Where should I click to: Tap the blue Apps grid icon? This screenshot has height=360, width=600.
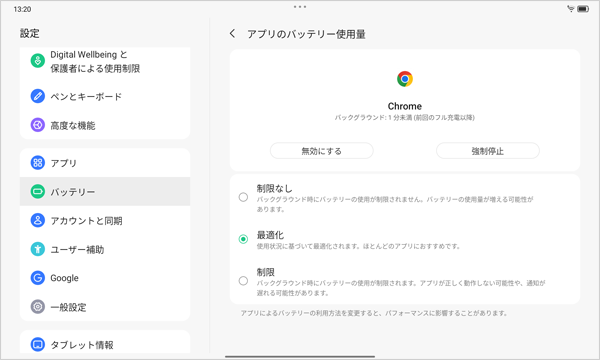38,163
